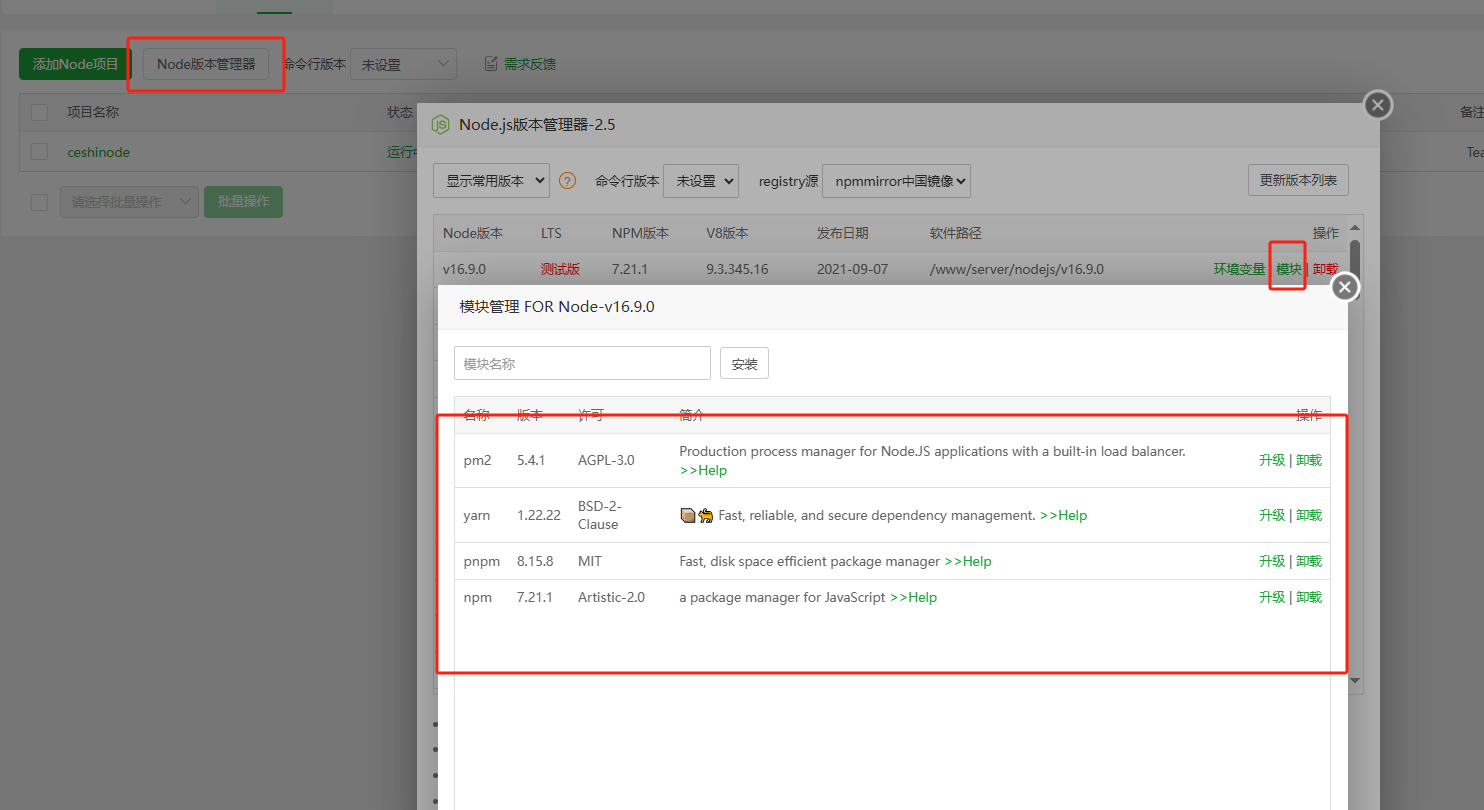Click the pnpm module name

(x=482, y=561)
